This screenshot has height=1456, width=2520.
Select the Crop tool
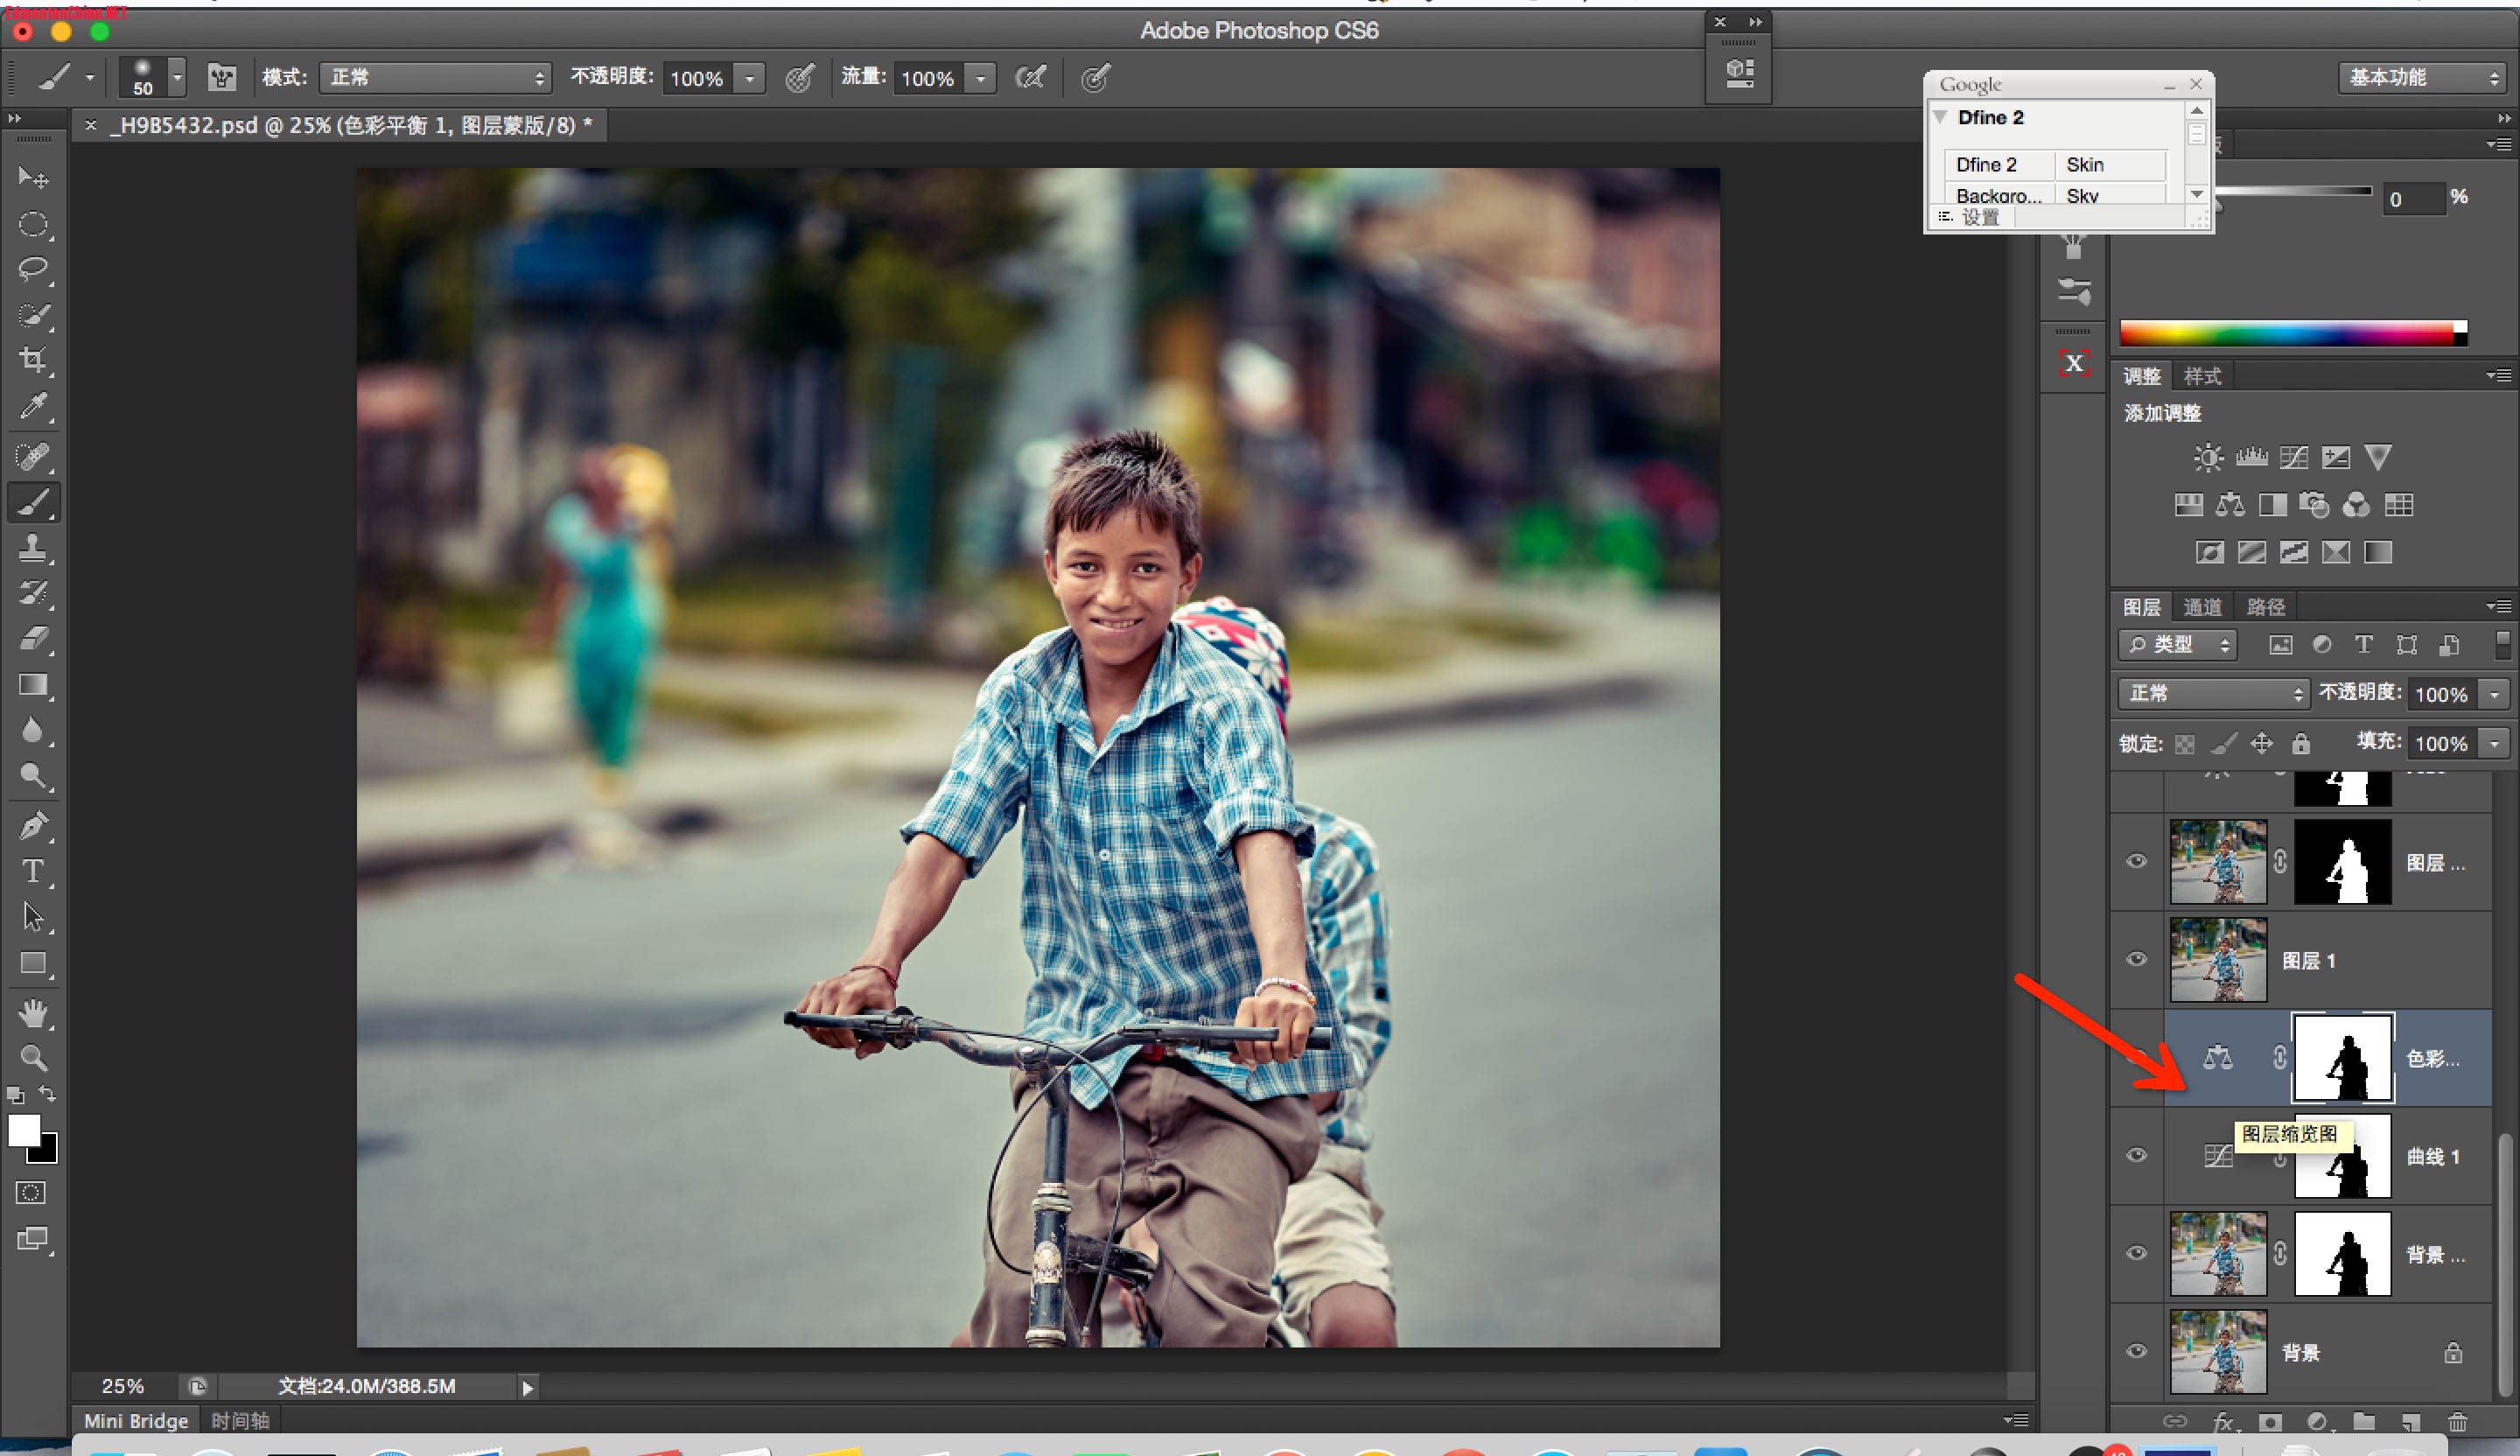tap(33, 360)
